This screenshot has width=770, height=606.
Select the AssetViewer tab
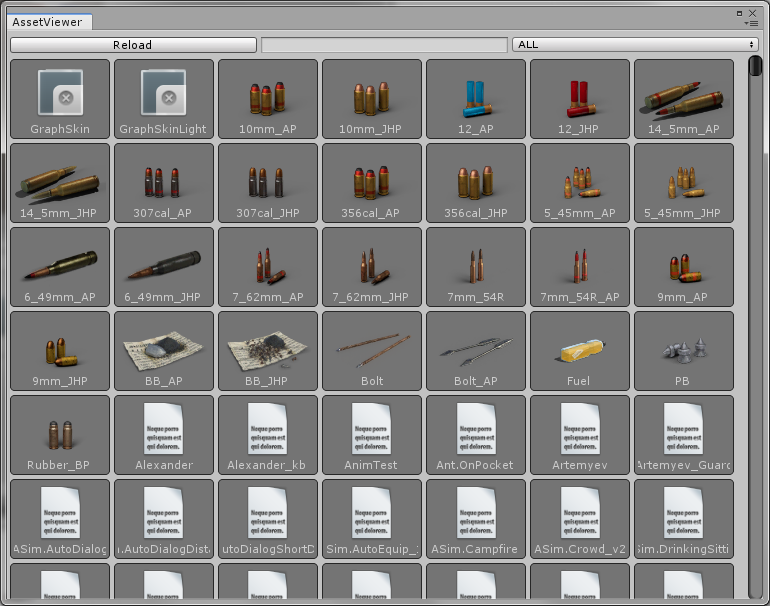(x=47, y=22)
